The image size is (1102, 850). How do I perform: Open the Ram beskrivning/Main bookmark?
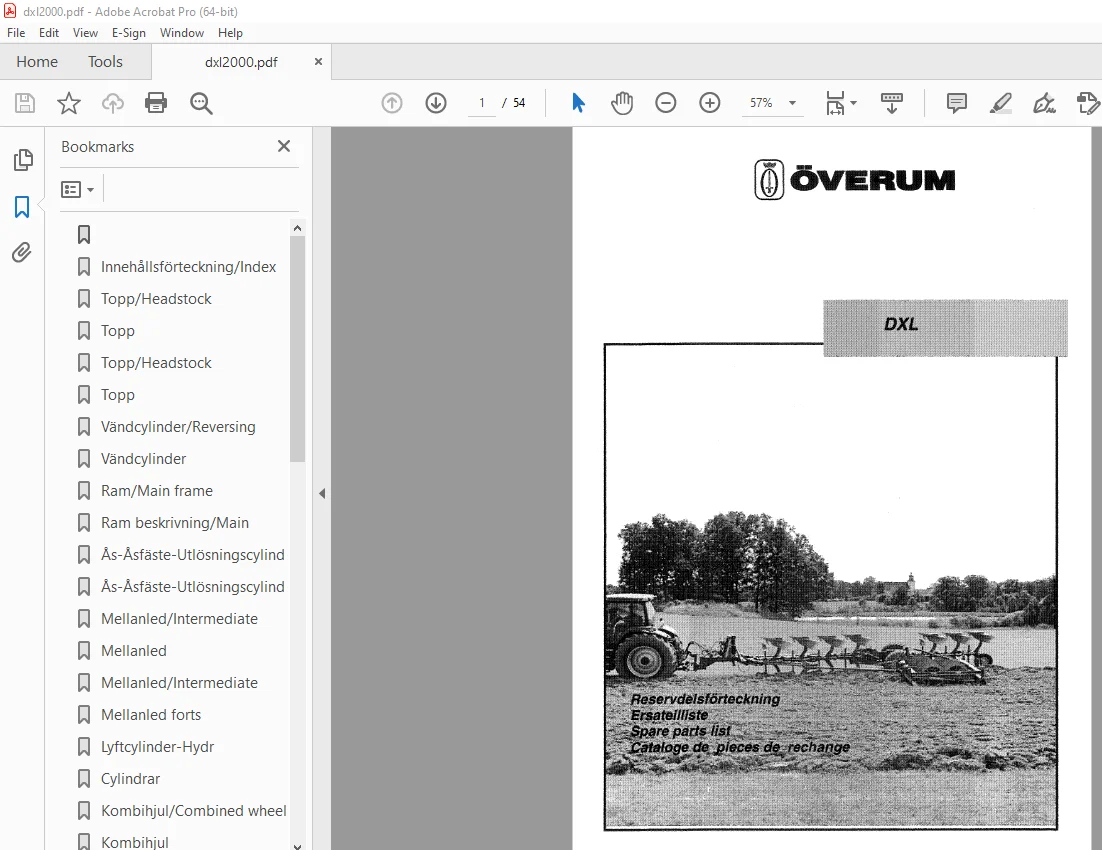click(x=175, y=522)
